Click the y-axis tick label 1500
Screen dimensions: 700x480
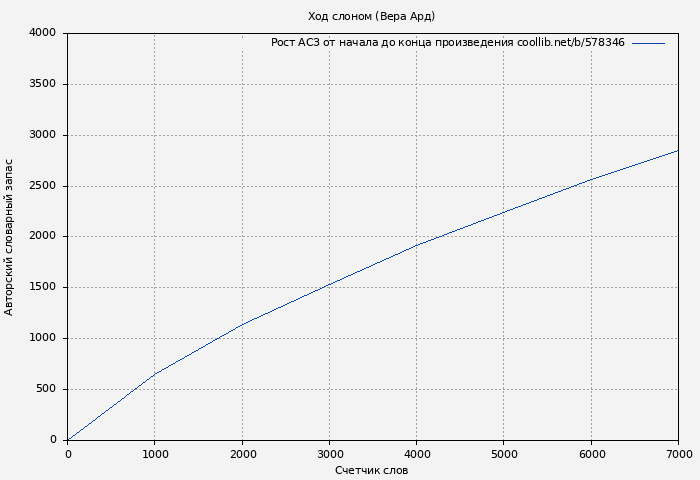(x=42, y=288)
